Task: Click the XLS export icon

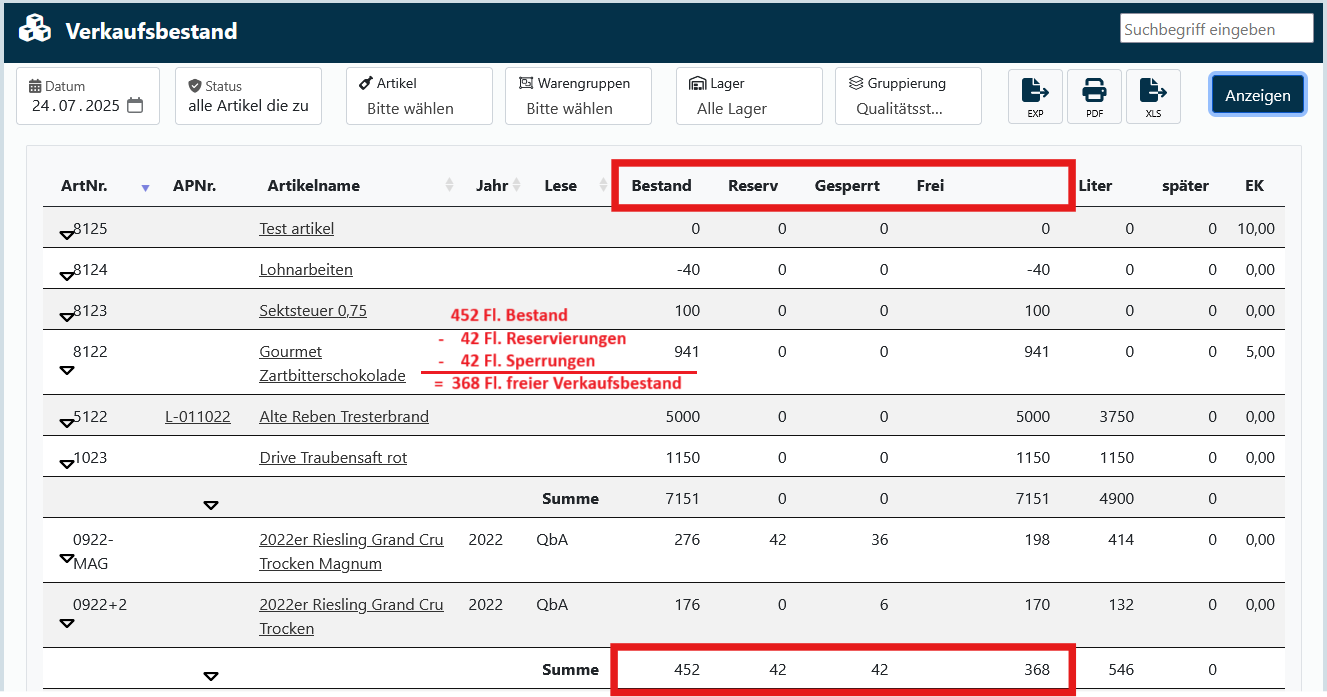Action: pos(1153,95)
